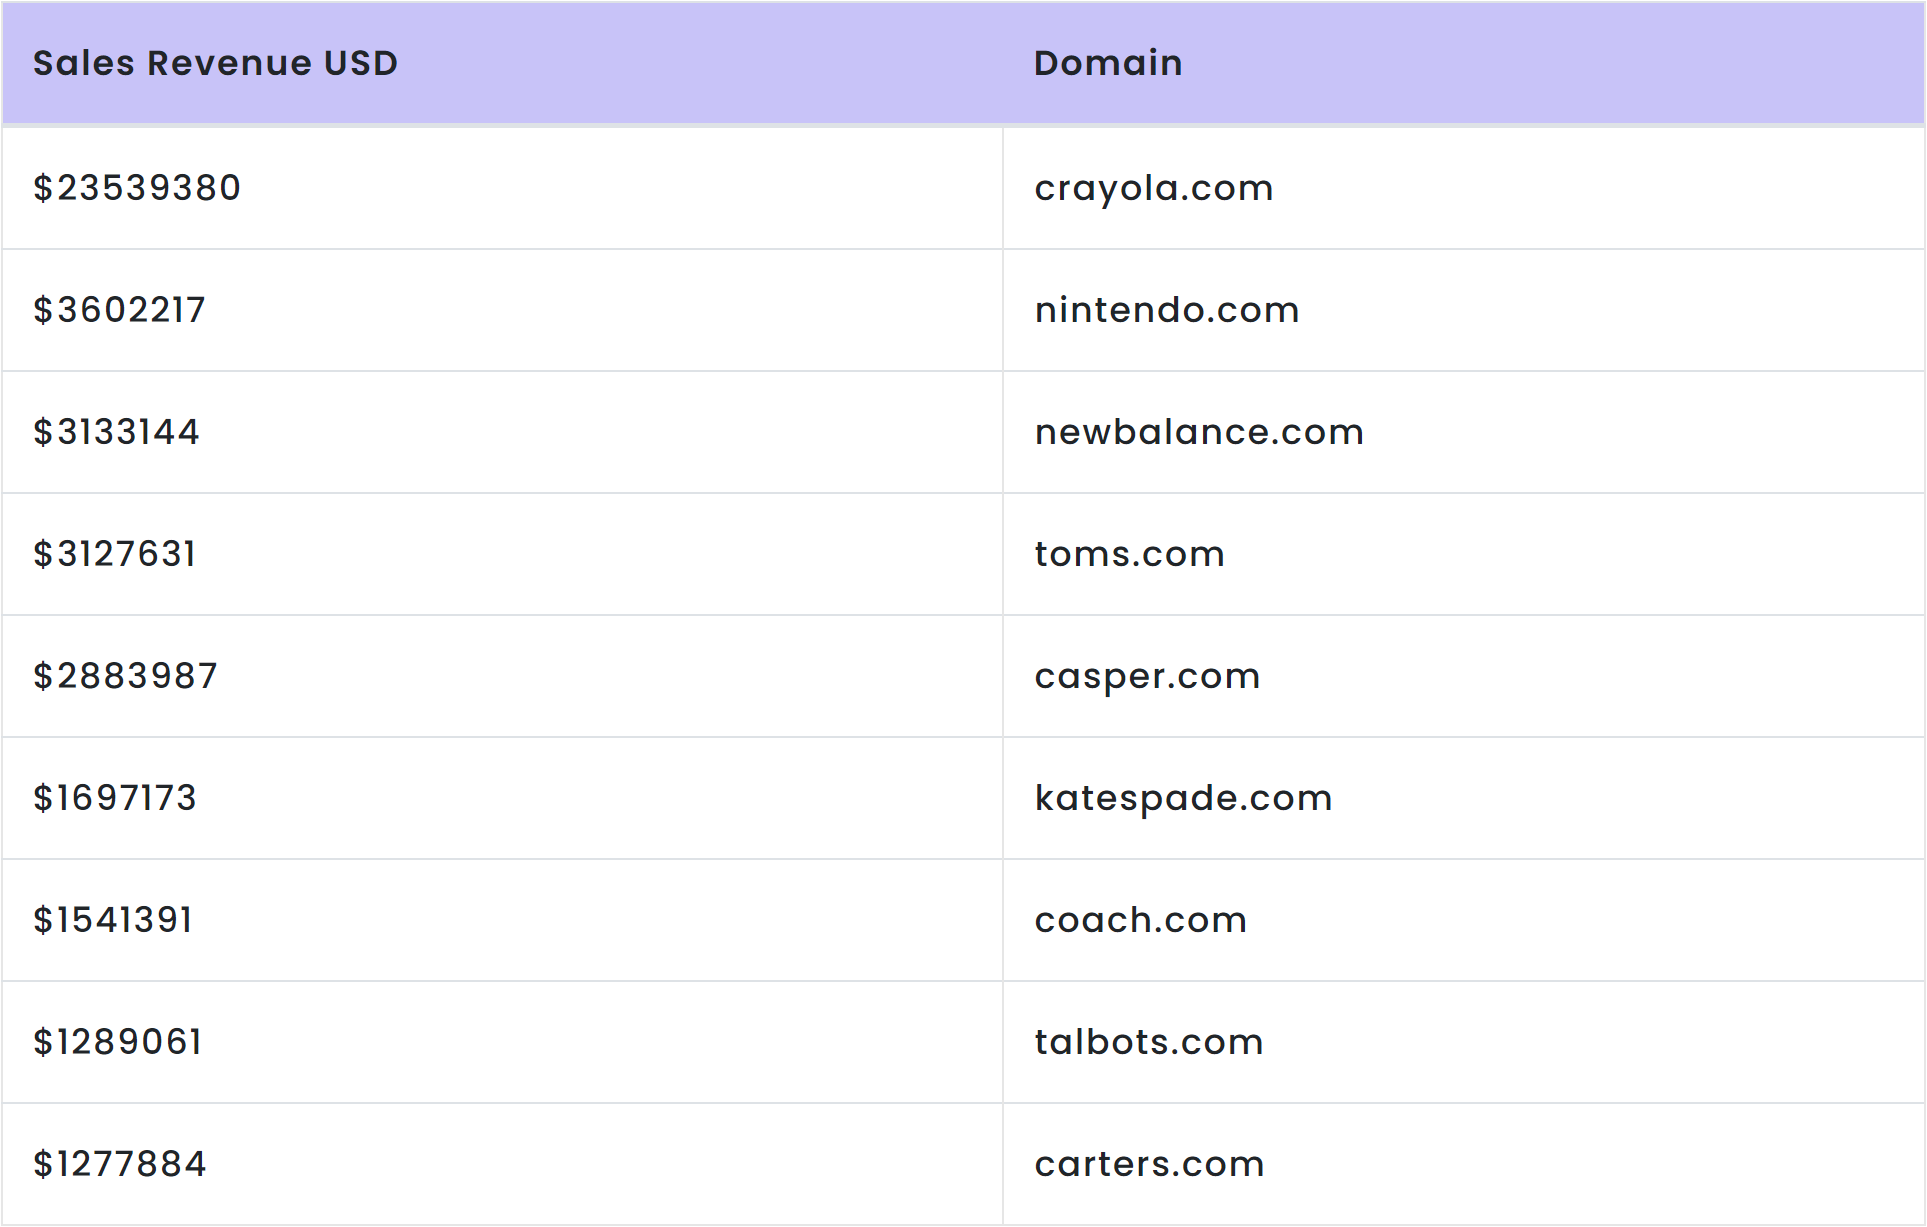Click the $1697173 revenue value
Screen dimensions: 1927x1227
coord(115,798)
